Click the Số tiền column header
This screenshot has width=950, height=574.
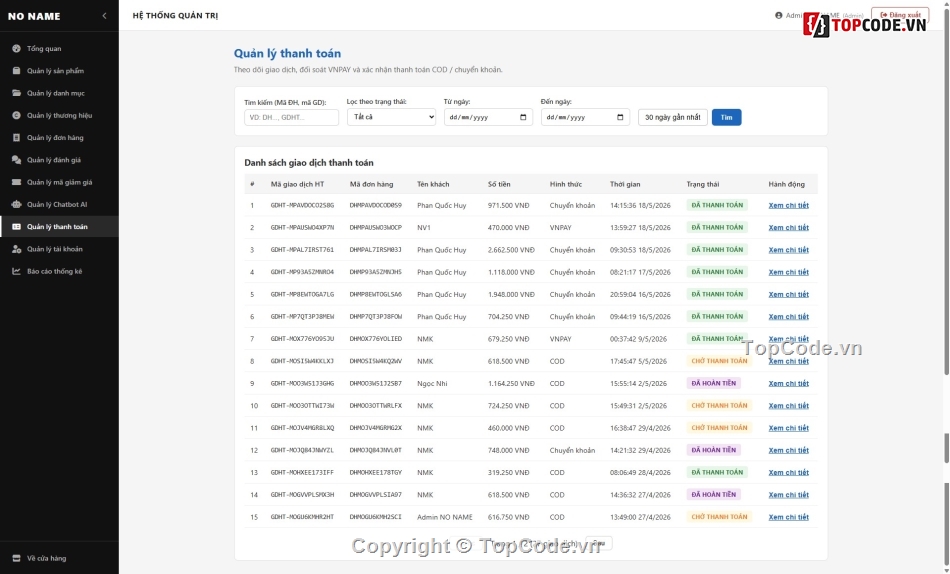[499, 184]
